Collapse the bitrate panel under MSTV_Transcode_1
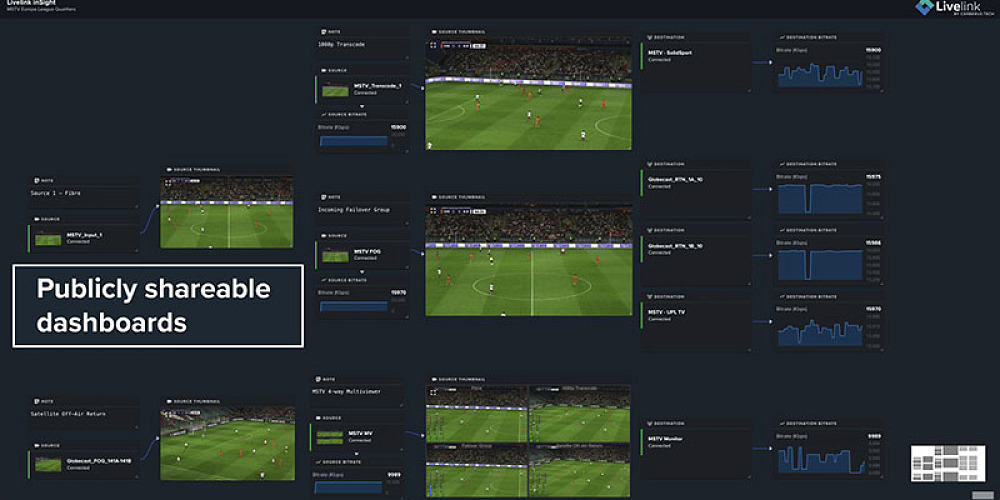Image resolution: width=1000 pixels, height=500 pixels. (362, 107)
